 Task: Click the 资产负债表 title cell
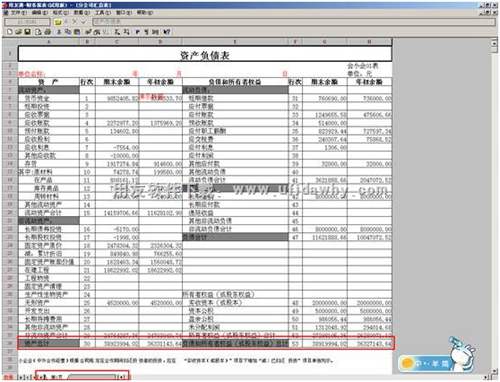[205, 55]
